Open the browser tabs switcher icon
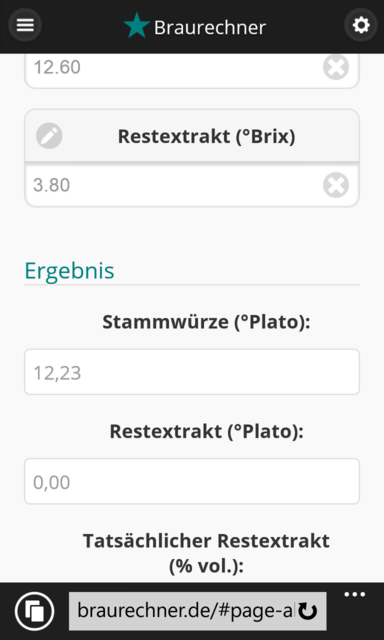The width and height of the screenshot is (384, 640). point(35,611)
